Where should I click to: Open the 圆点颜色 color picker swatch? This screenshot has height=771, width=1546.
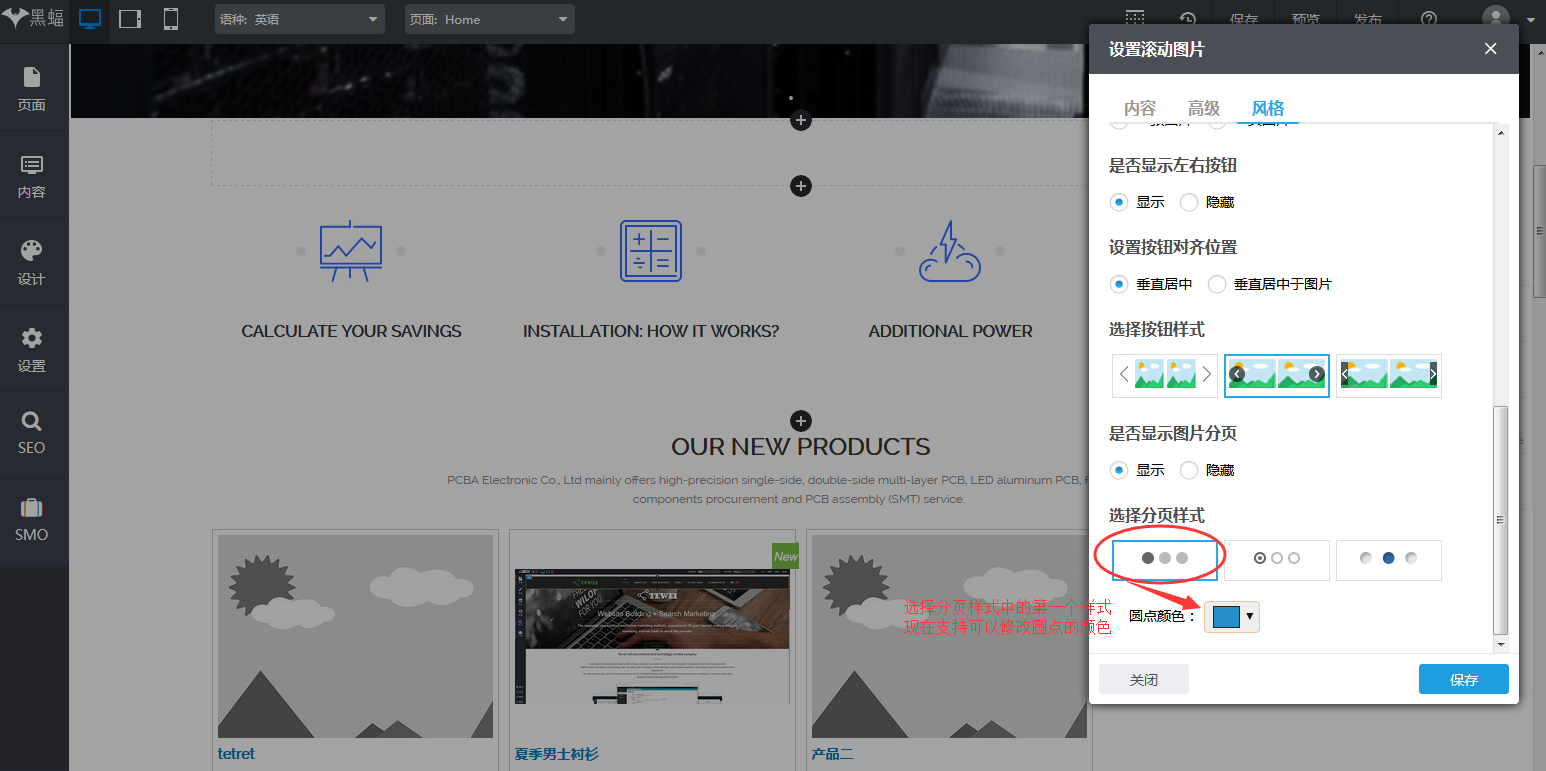coord(1231,617)
